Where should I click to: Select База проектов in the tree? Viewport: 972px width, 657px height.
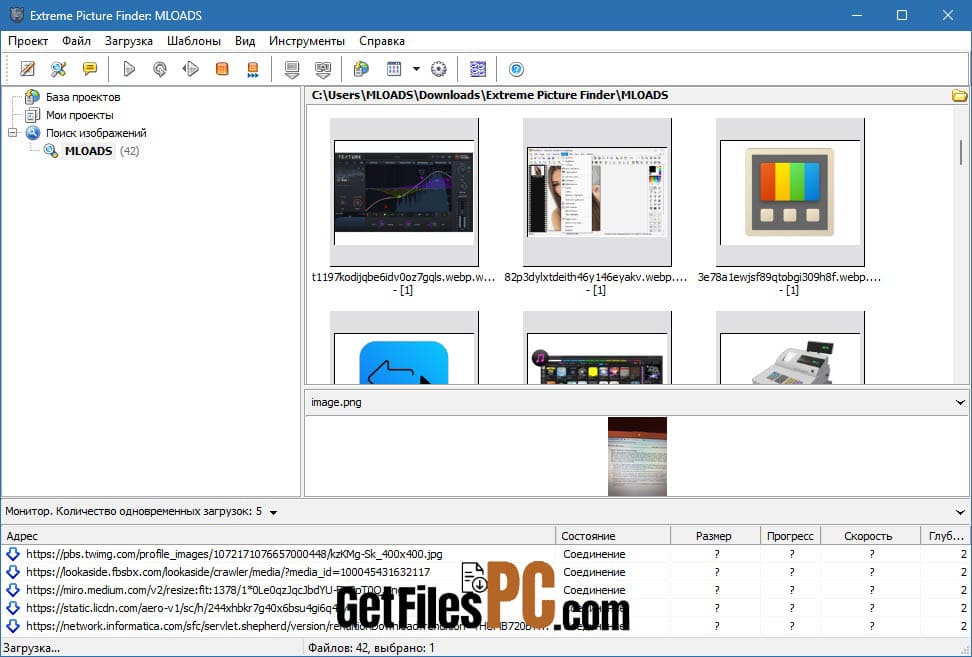coord(83,97)
